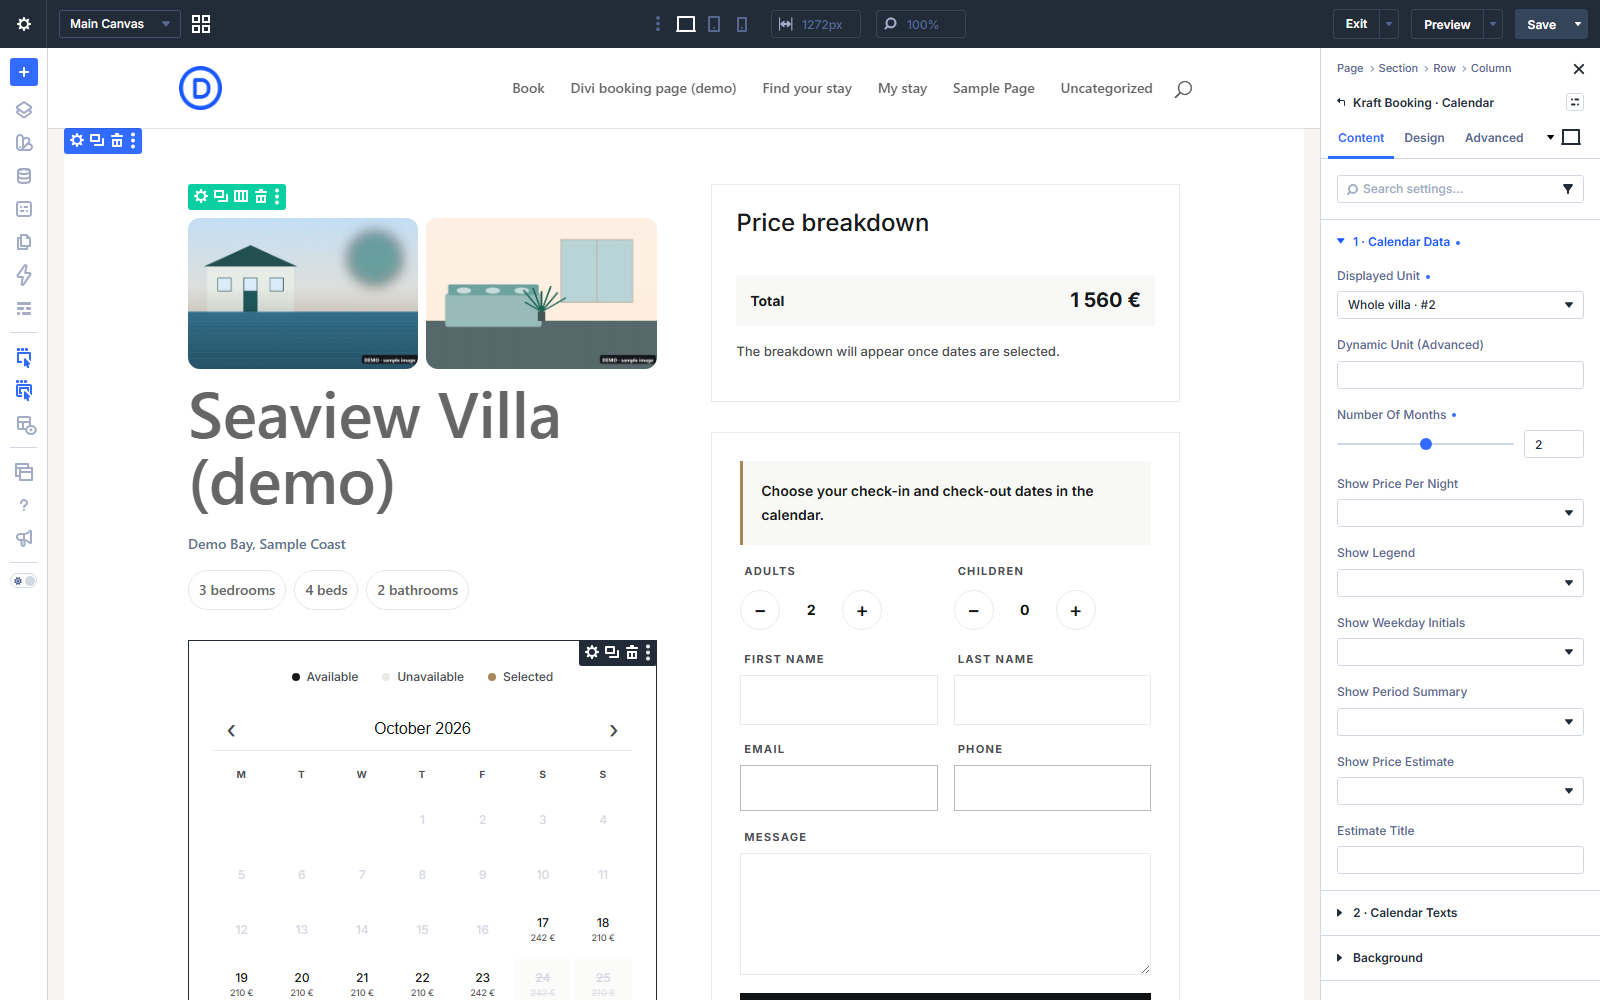Select October 22 date in calendar
The image size is (1600, 1000).
422,984
